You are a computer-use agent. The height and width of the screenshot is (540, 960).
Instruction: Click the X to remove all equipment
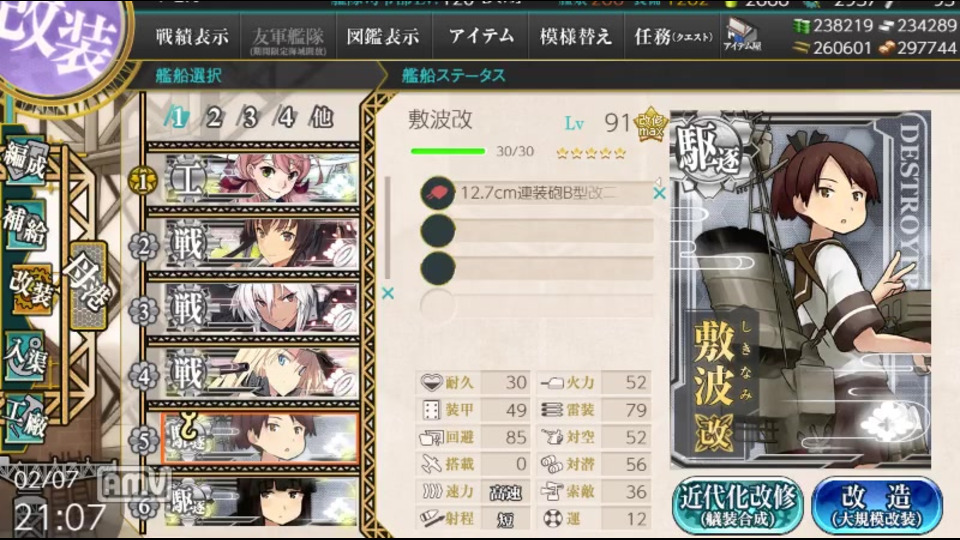click(388, 293)
